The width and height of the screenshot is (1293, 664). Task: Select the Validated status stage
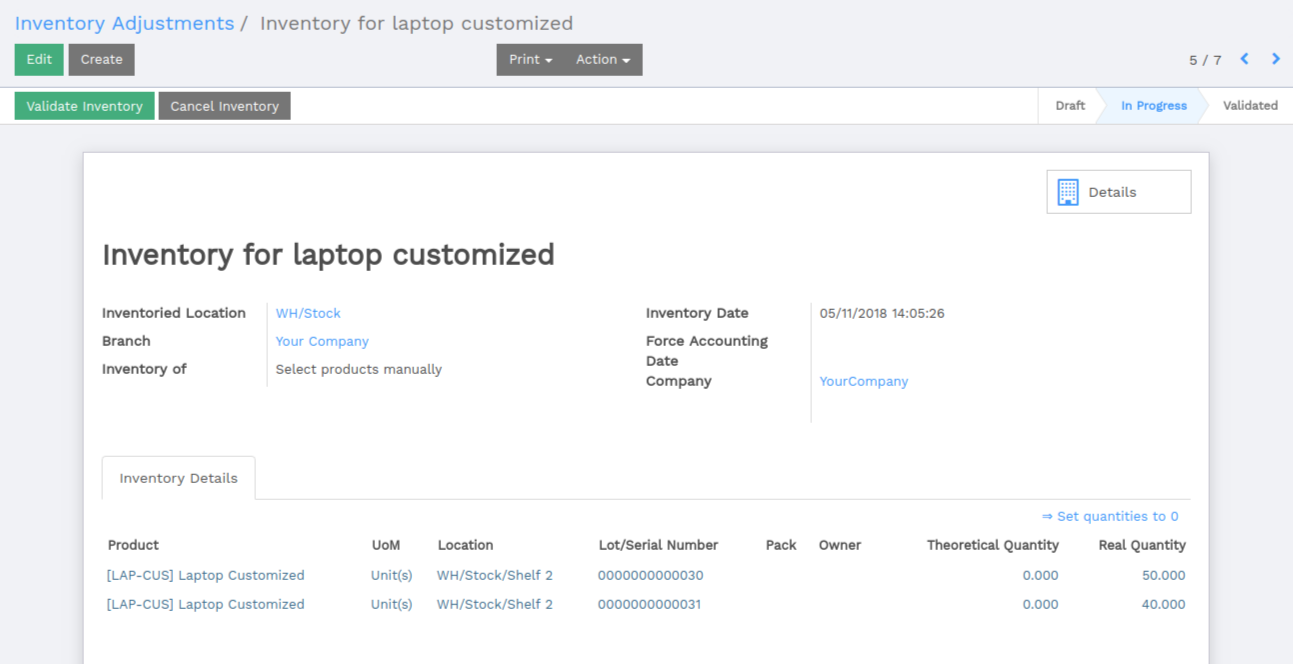point(1250,106)
